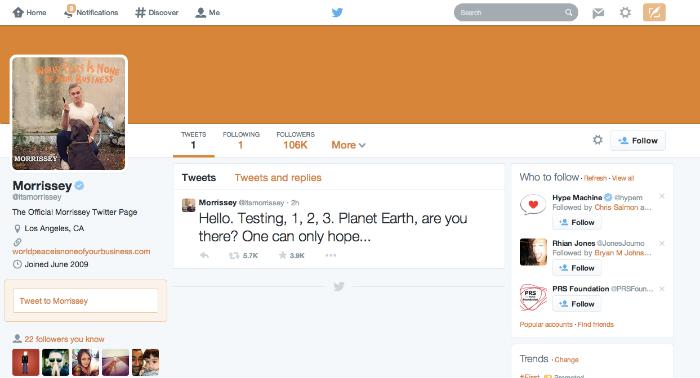Open the Find friends link
Viewport: 700px width, 378px height.
coord(596,324)
